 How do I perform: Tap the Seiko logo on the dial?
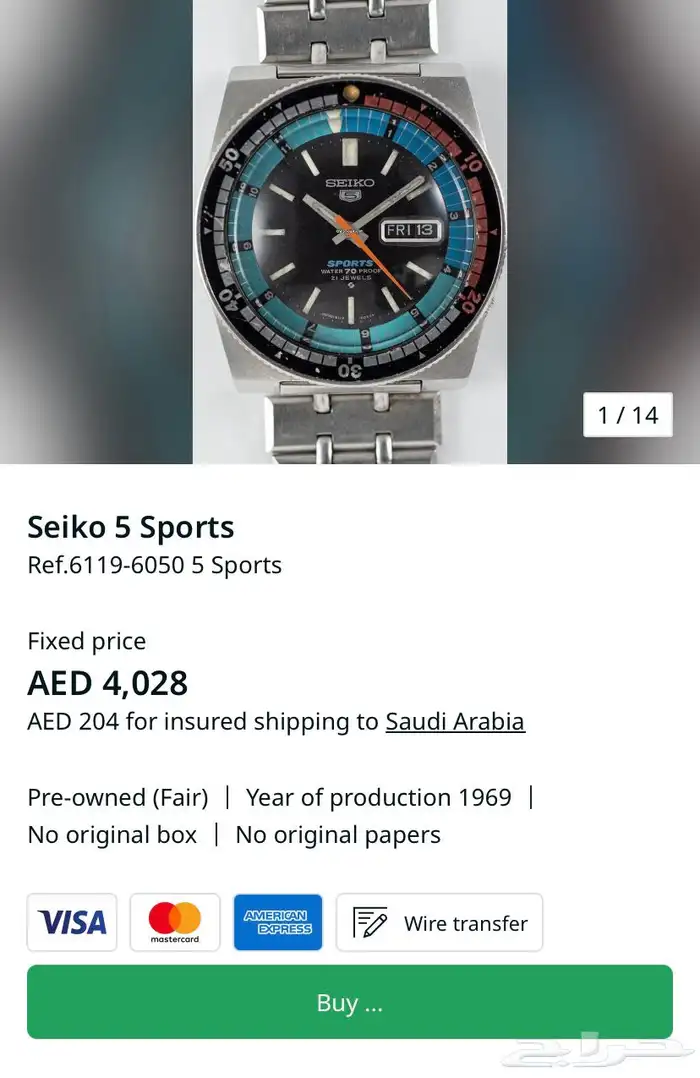350,183
